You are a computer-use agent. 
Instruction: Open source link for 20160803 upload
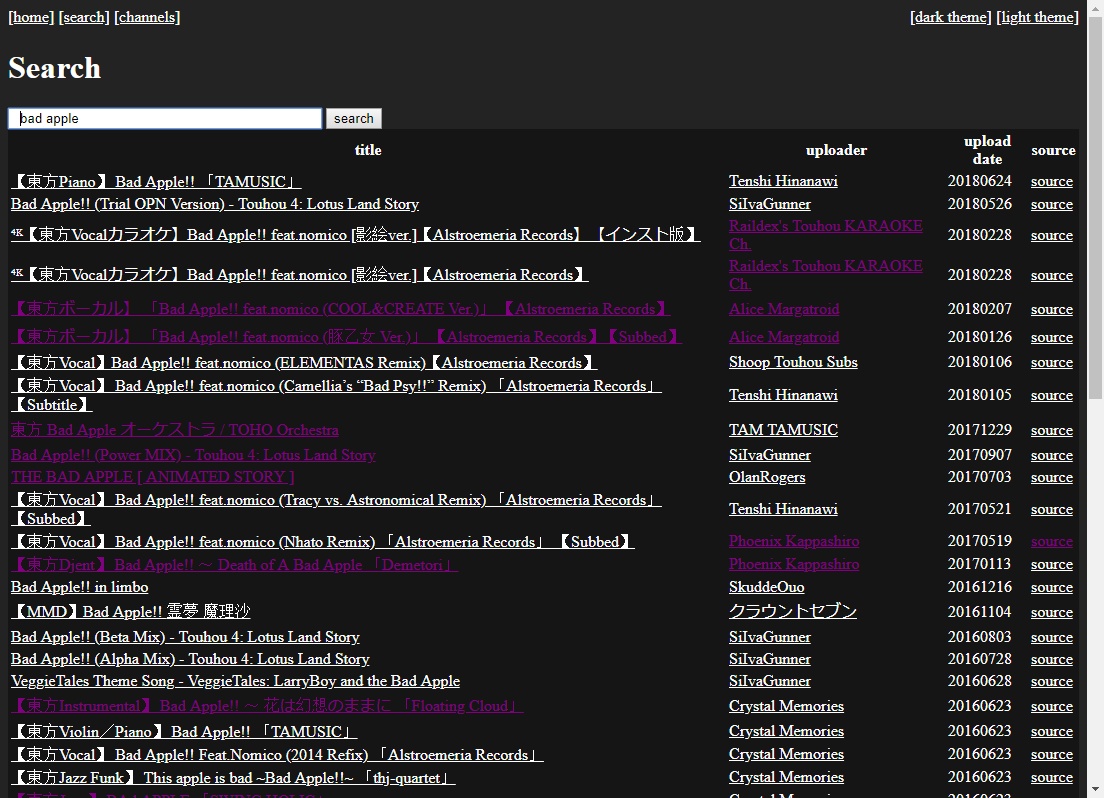pyautogui.click(x=1052, y=637)
